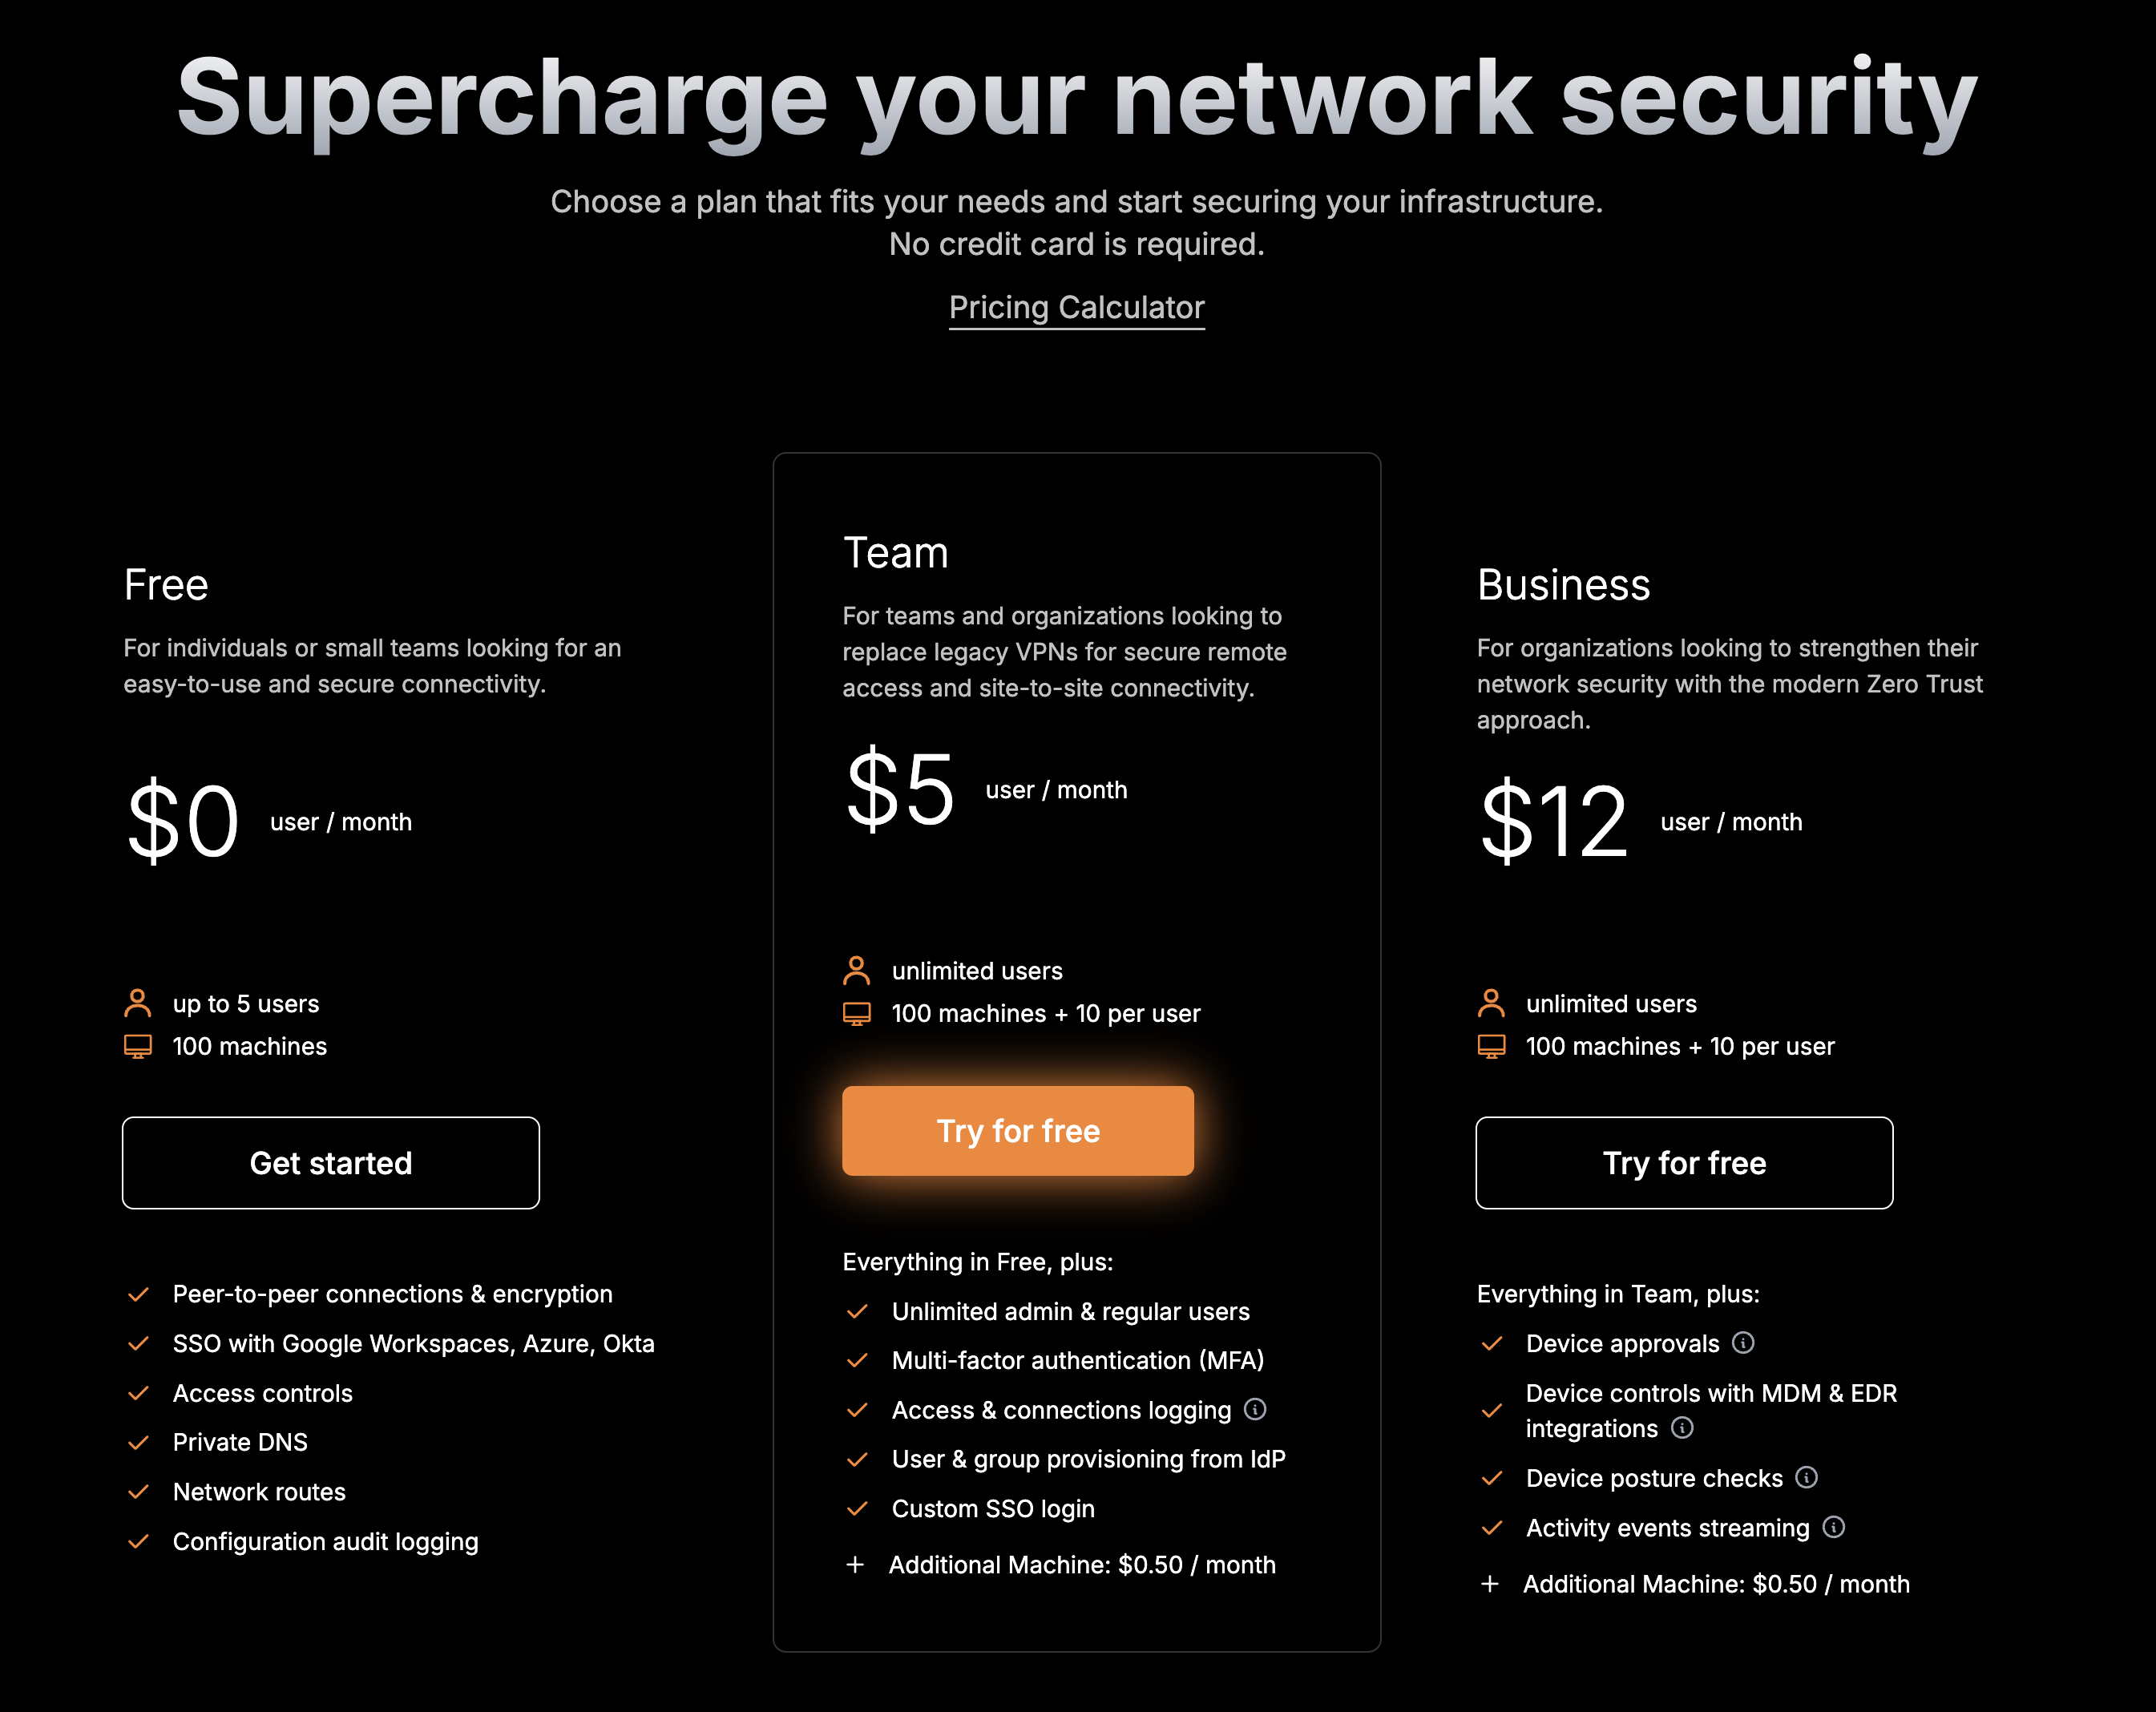Click info icon beside Access & connections logging
The height and width of the screenshot is (1712, 2156).
(1255, 1409)
